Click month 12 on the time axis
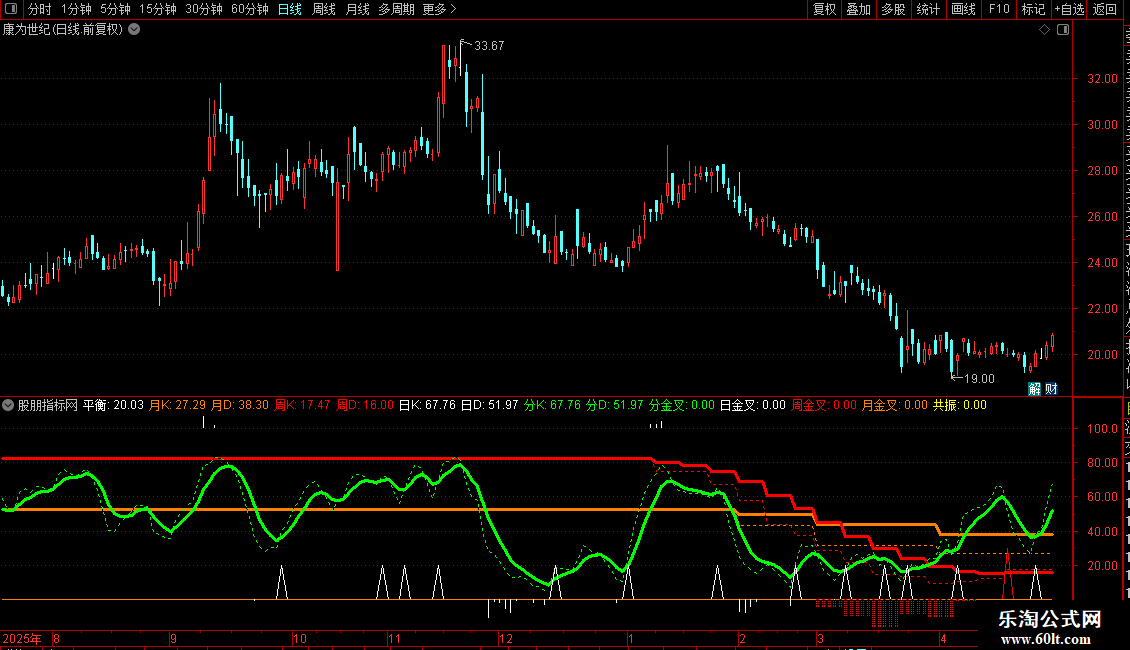 [506, 638]
